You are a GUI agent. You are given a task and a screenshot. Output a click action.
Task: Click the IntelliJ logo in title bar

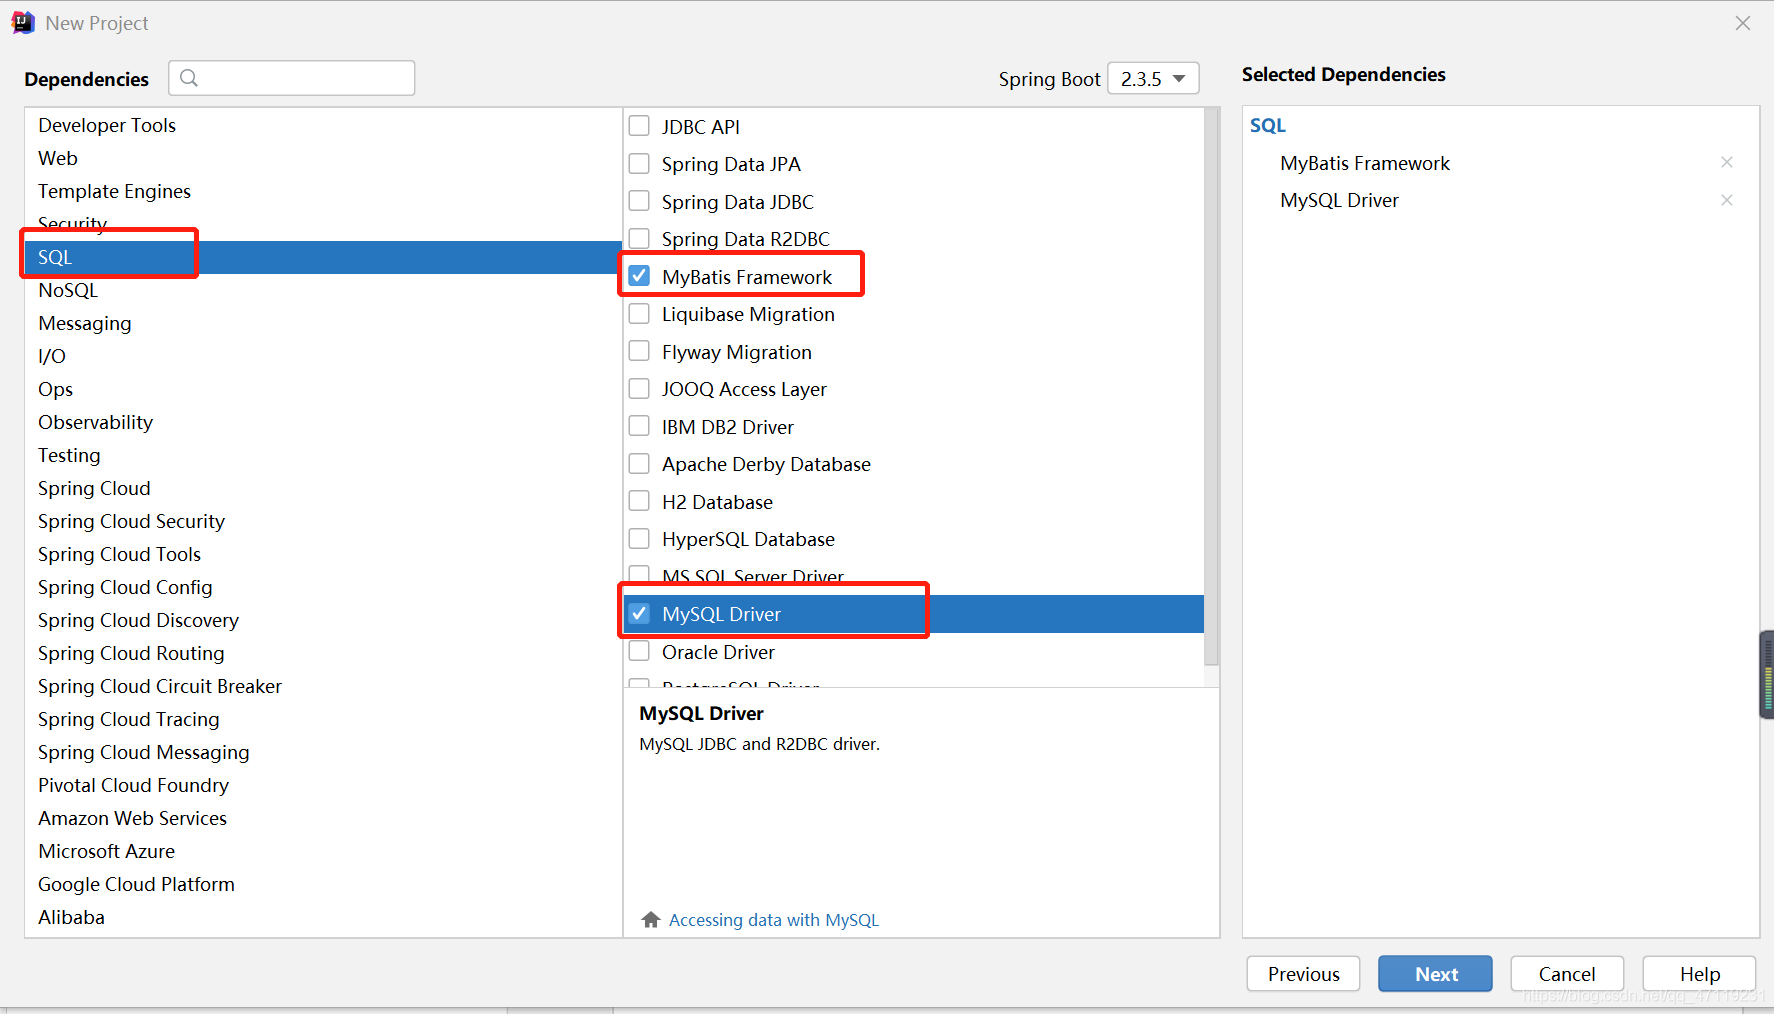coord(23,22)
